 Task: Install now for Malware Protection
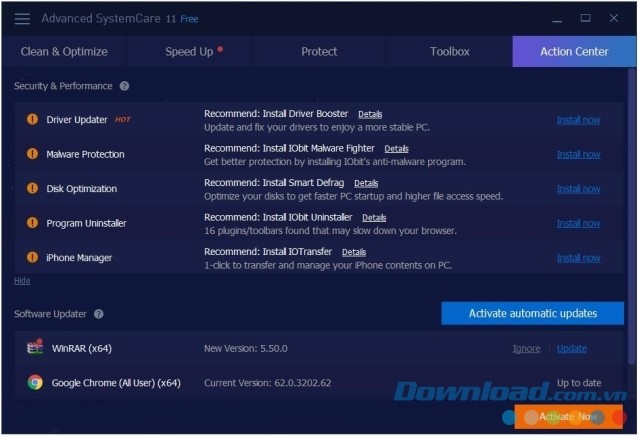578,154
